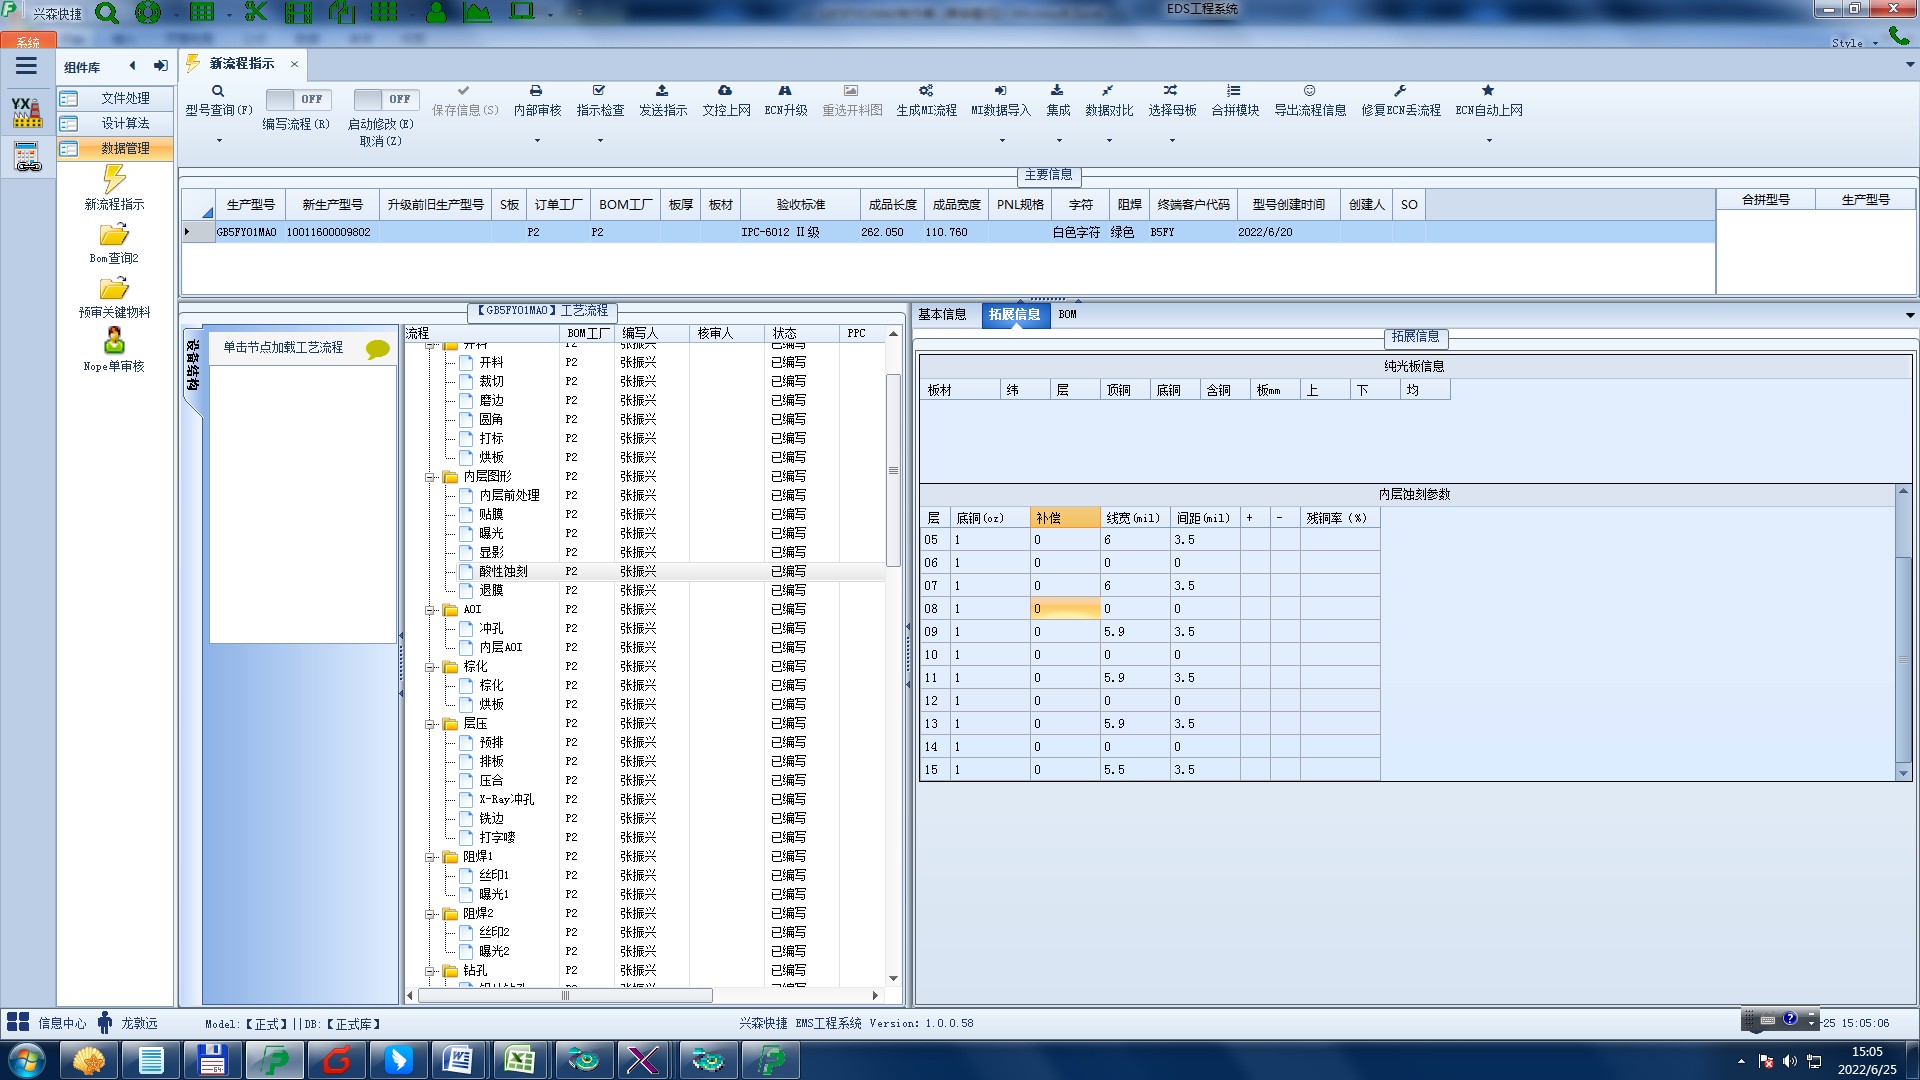
Task: Open Bom查询2 folder icon in sidebar
Action: click(114, 236)
